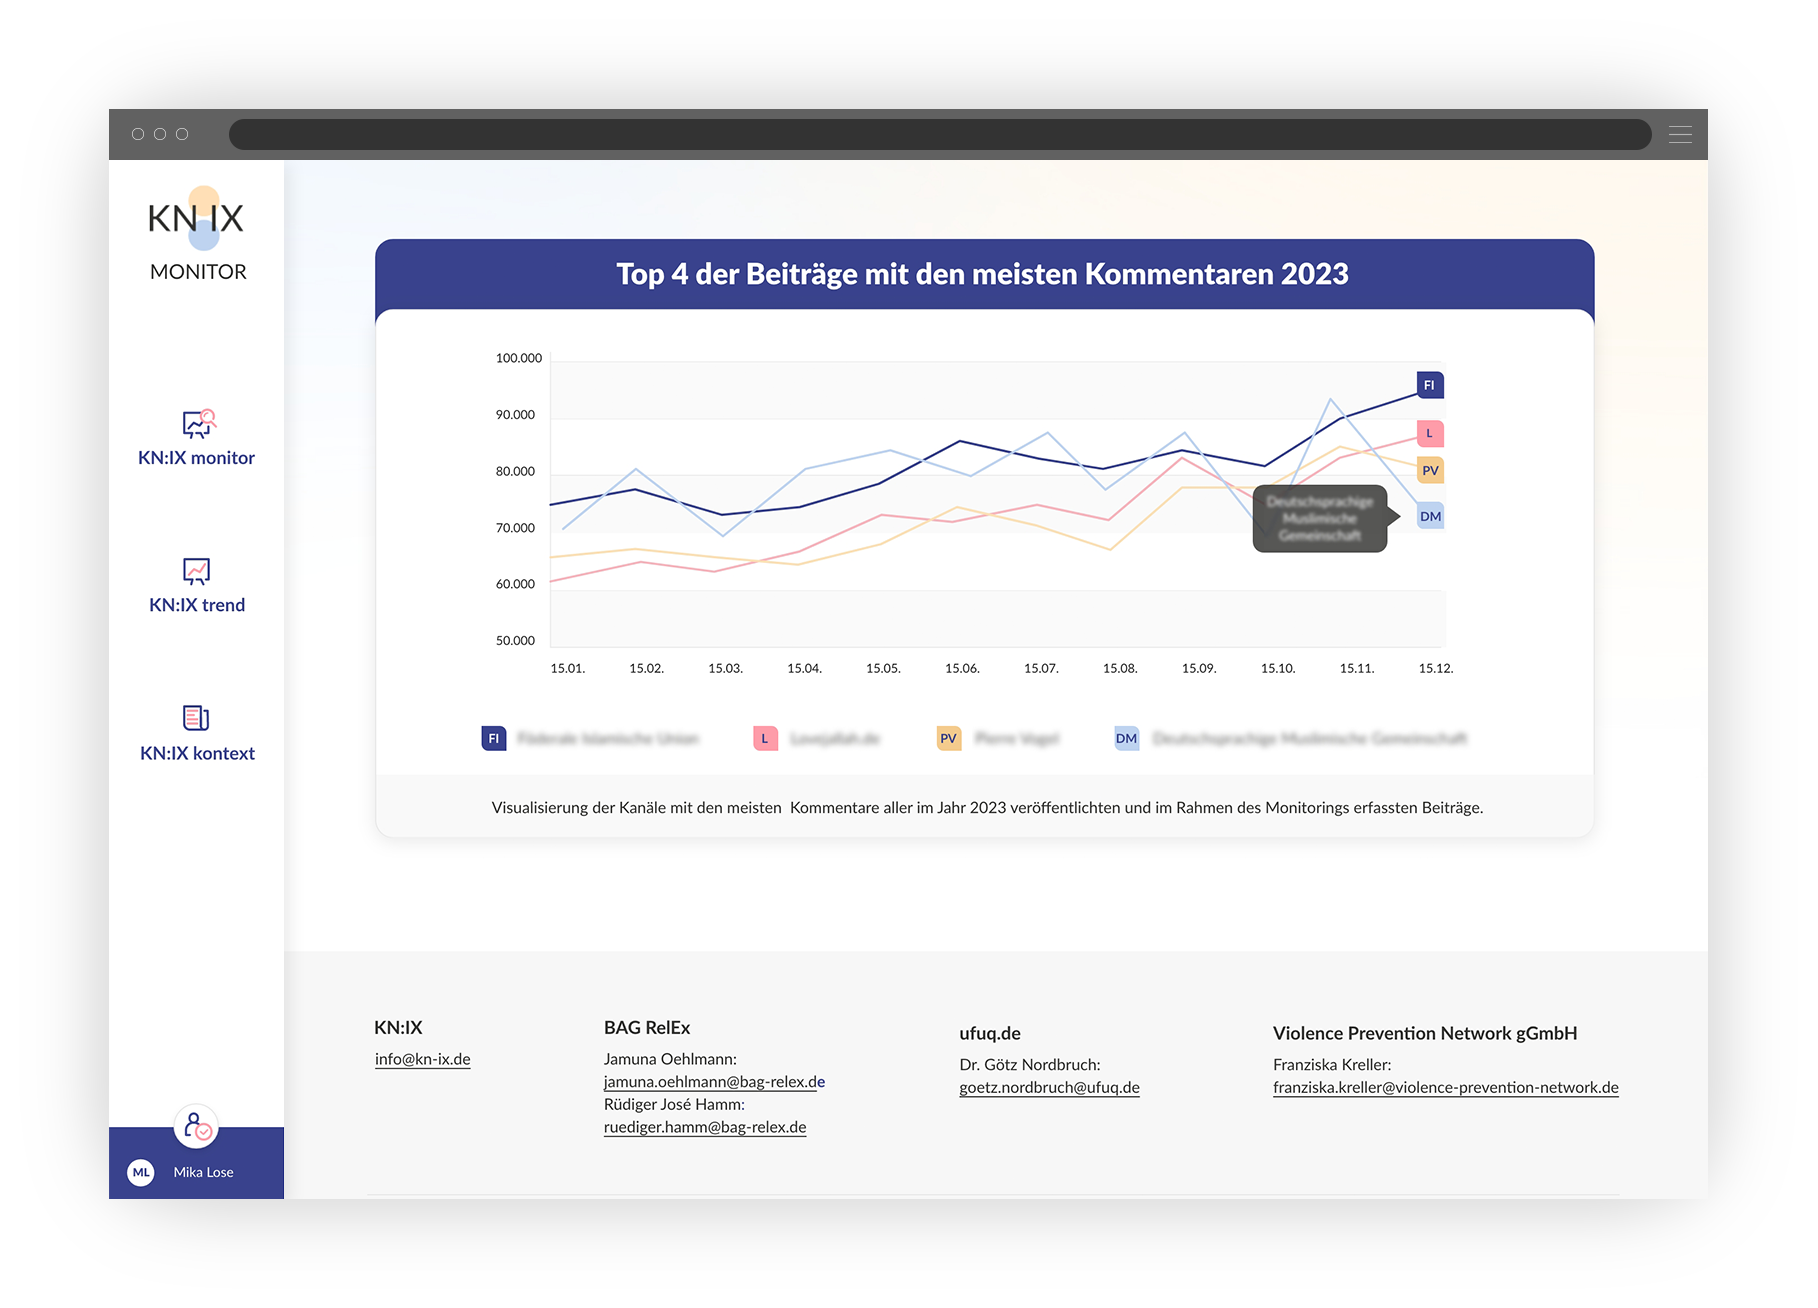Screen dimensions: 1818x1308
Task: Click the goetz.nordbruch@ufuq.de link
Action: [x=1048, y=1087]
